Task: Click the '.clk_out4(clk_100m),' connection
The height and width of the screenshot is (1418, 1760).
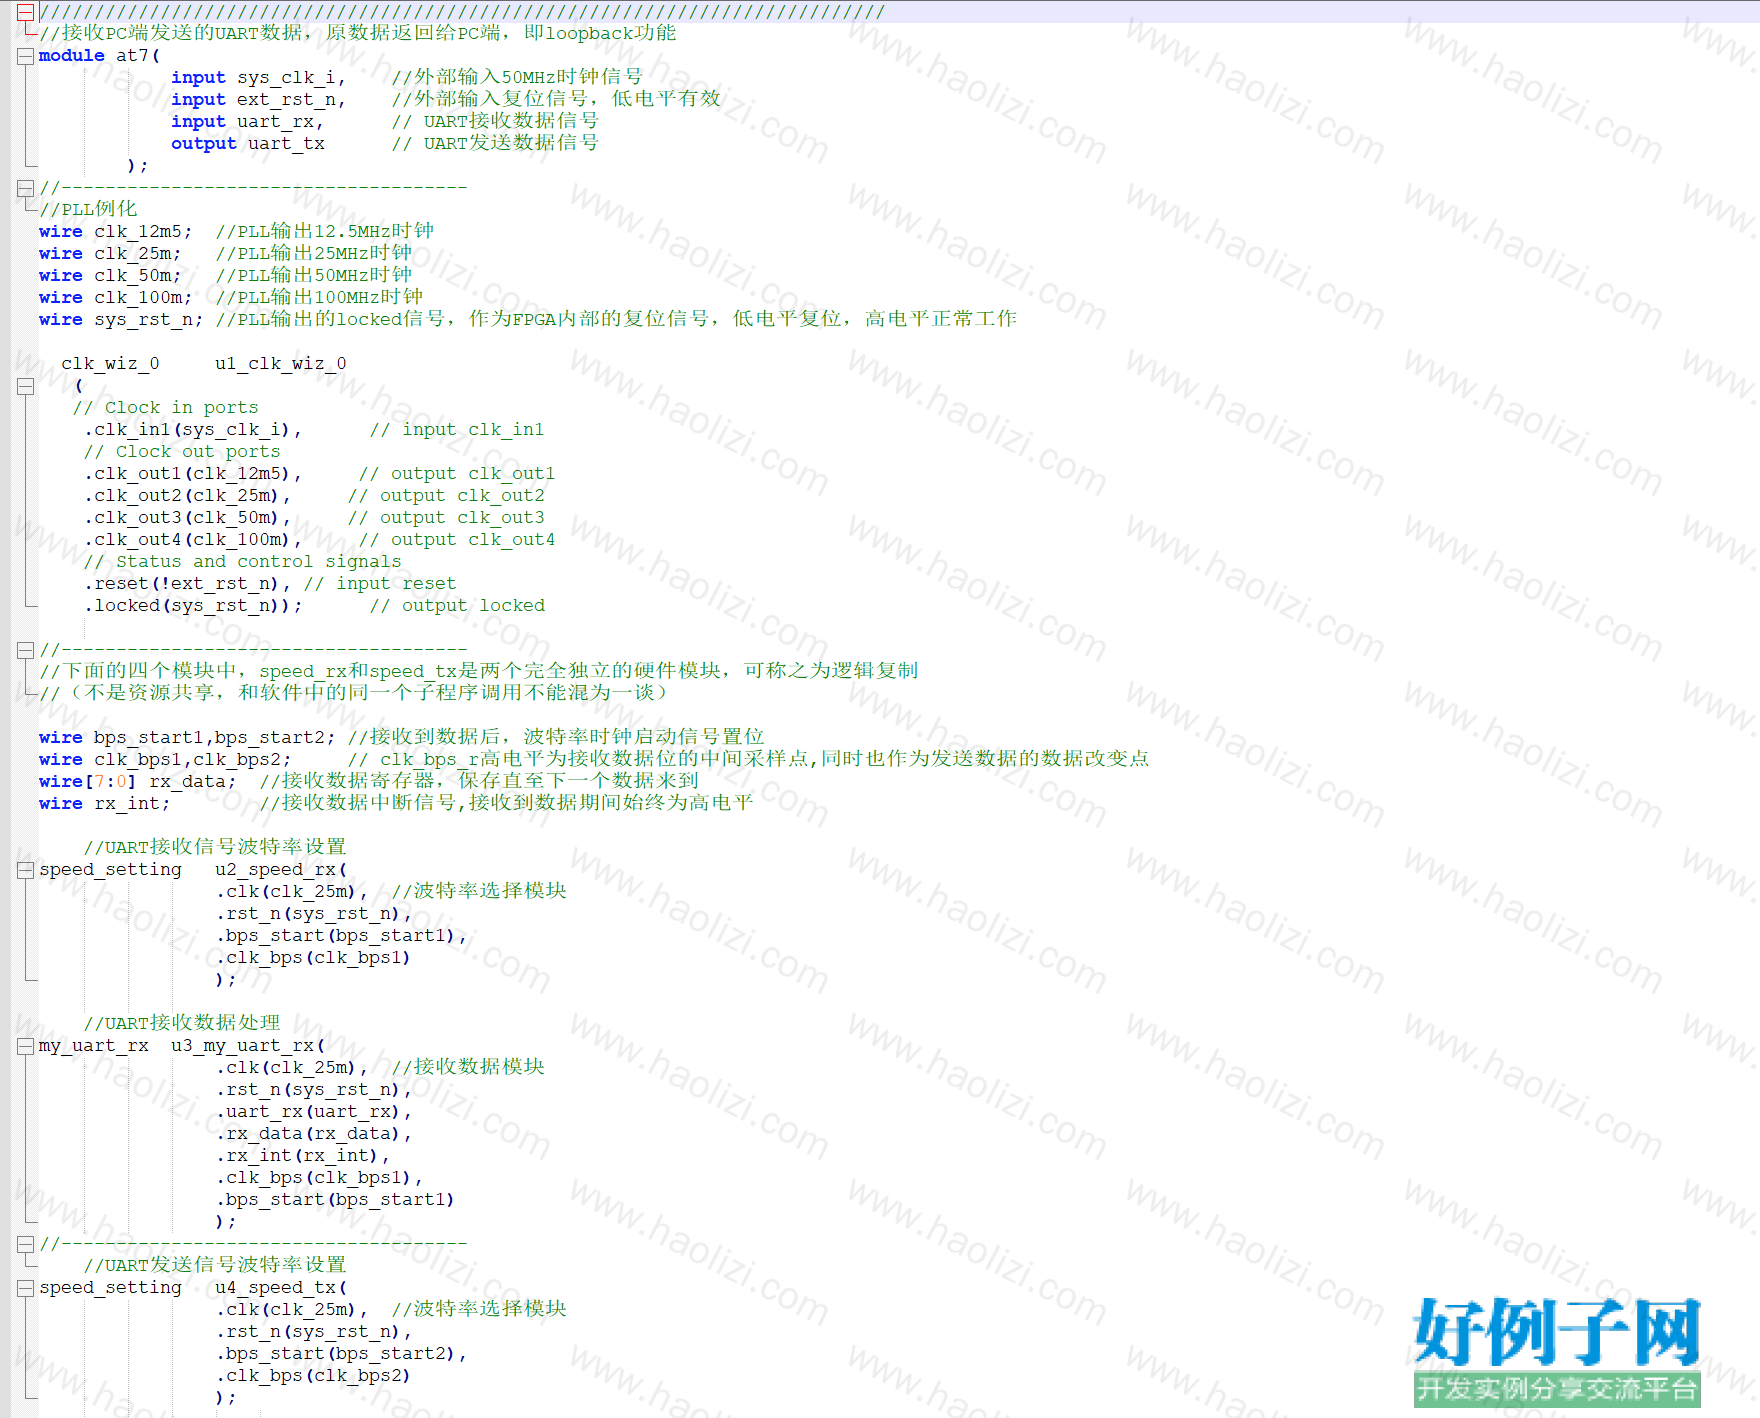Action: click(x=192, y=540)
